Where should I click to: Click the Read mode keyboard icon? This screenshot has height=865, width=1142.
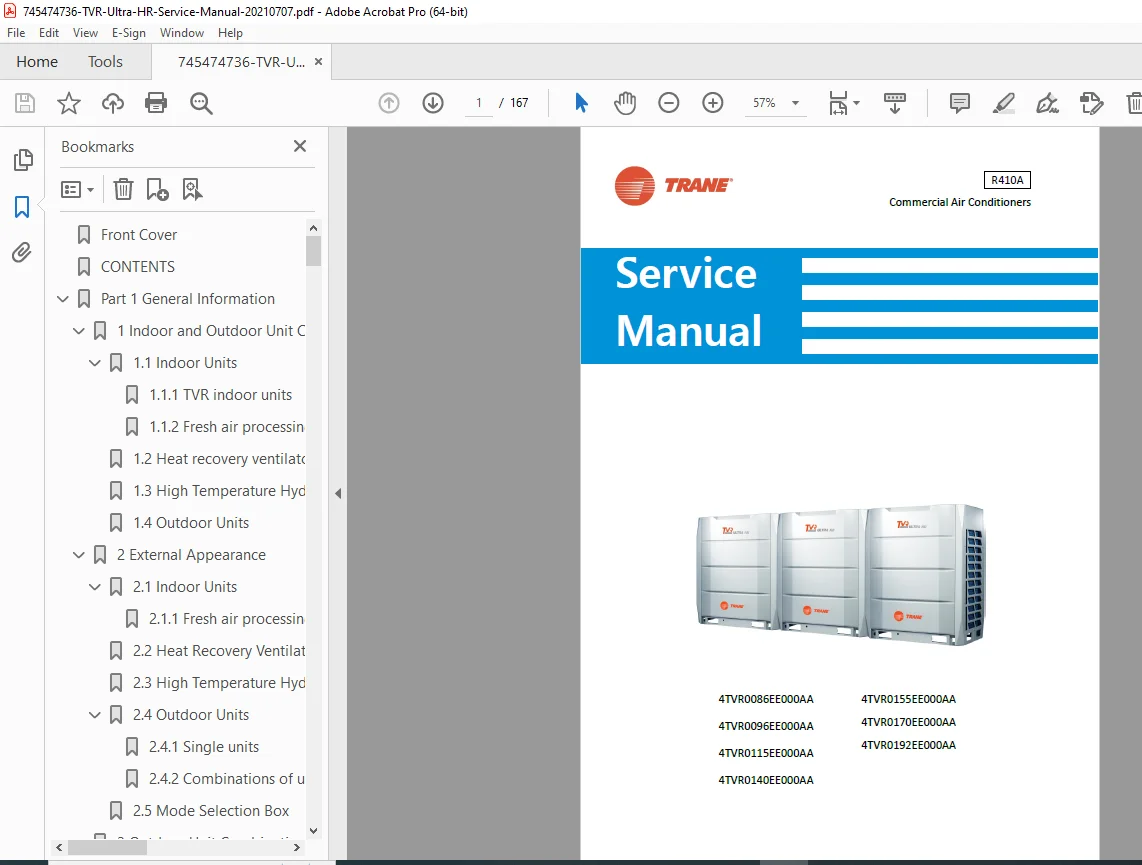coord(894,103)
